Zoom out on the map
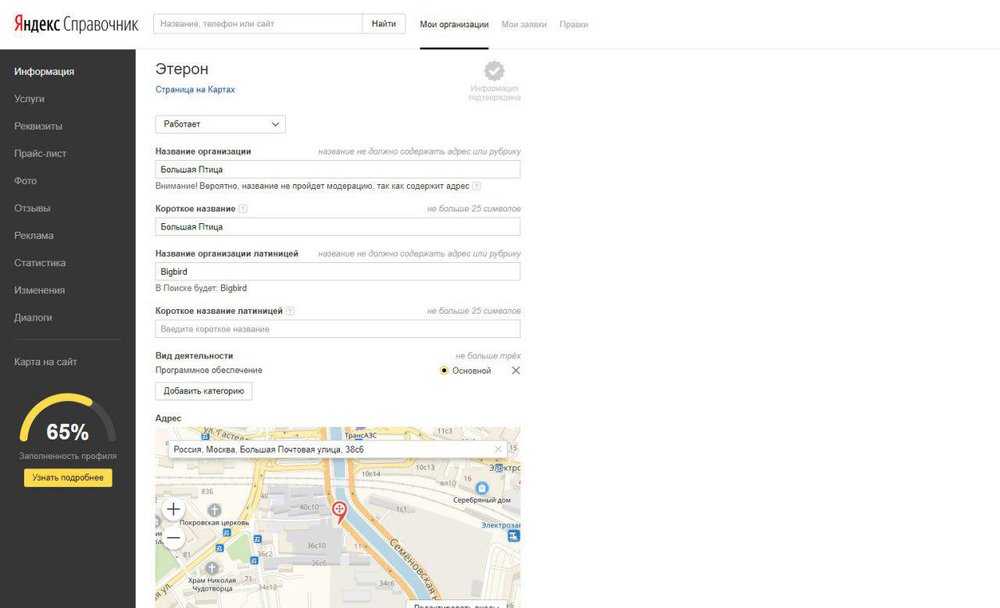The image size is (1000, 608). coord(173,538)
